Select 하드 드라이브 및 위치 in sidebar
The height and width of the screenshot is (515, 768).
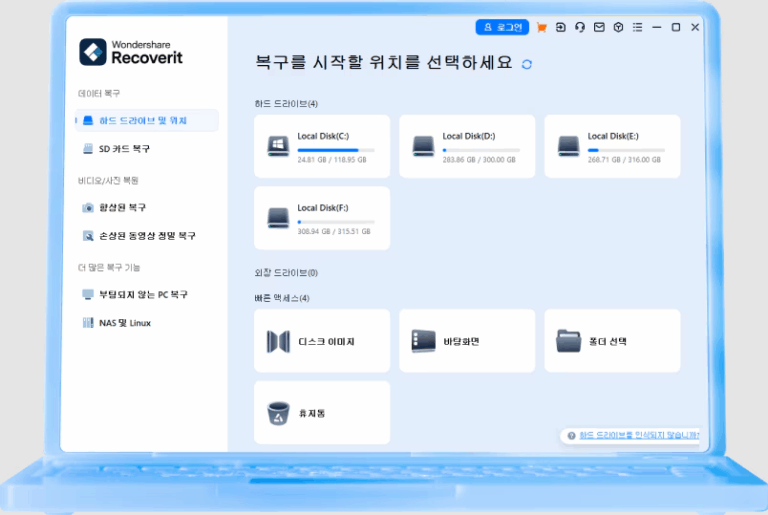147,121
